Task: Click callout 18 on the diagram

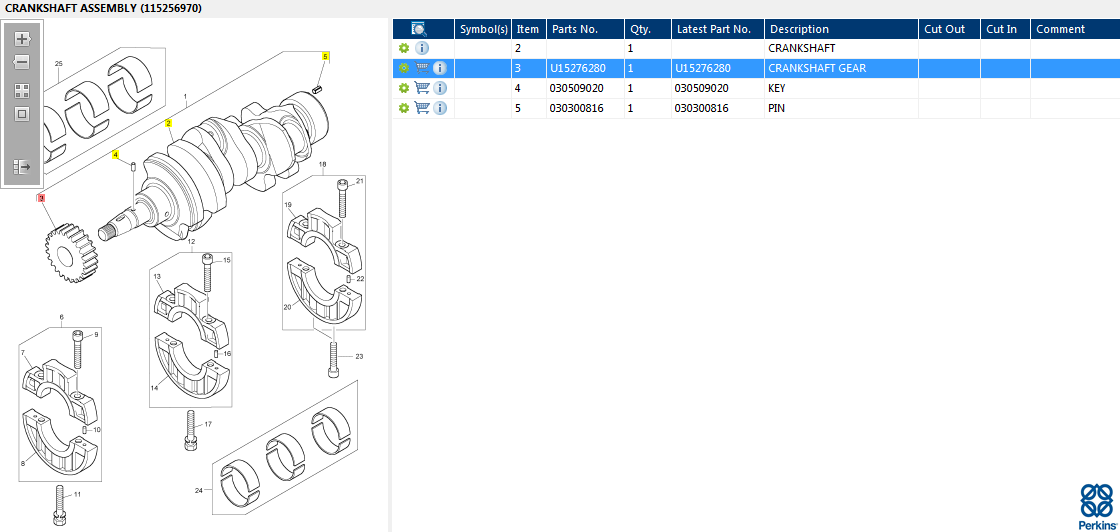Action: (x=322, y=164)
